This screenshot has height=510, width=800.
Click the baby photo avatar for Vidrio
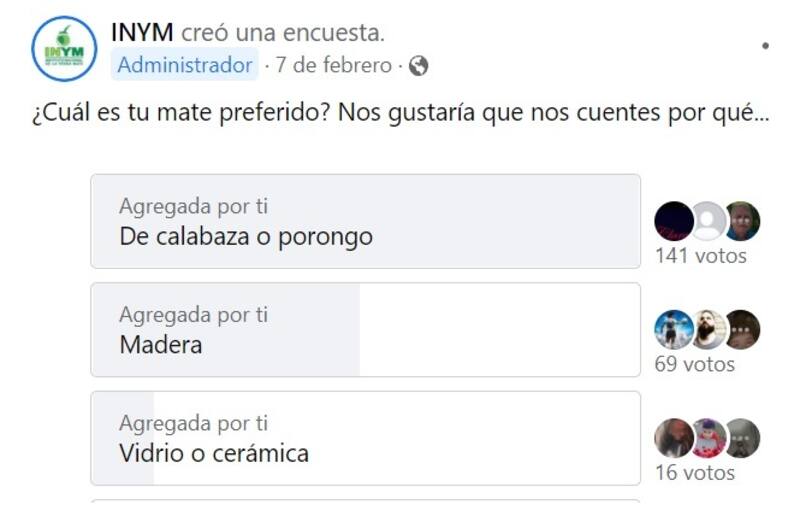pos(708,438)
